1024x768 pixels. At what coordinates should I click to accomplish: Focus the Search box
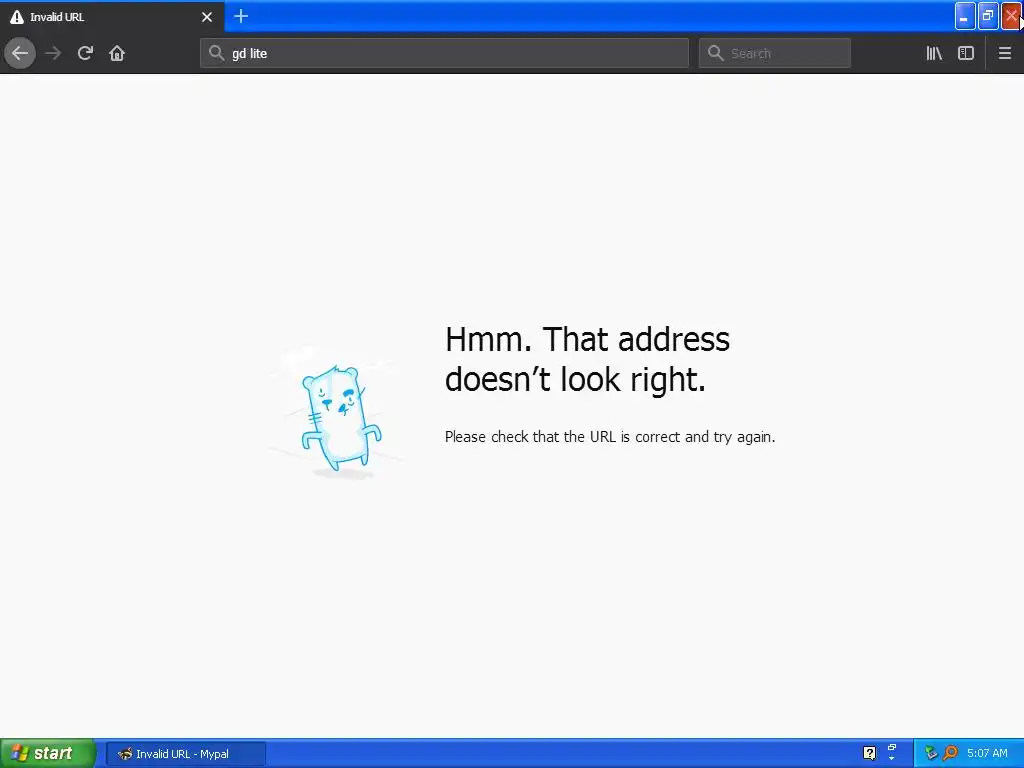pos(775,53)
